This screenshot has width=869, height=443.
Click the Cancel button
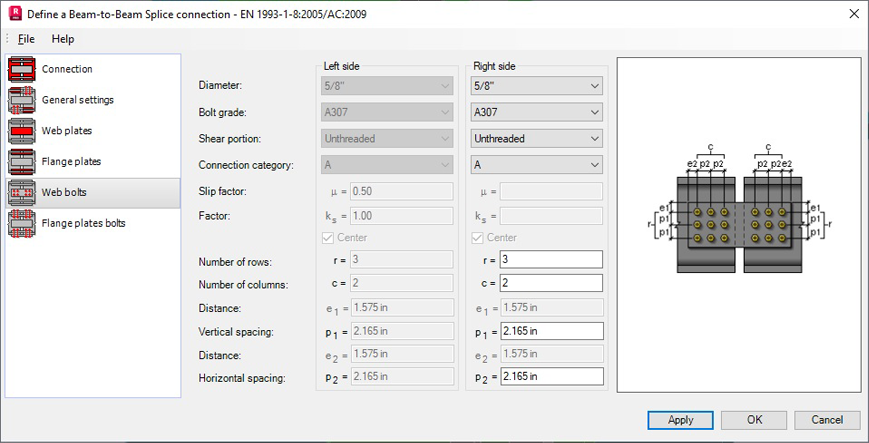827,420
